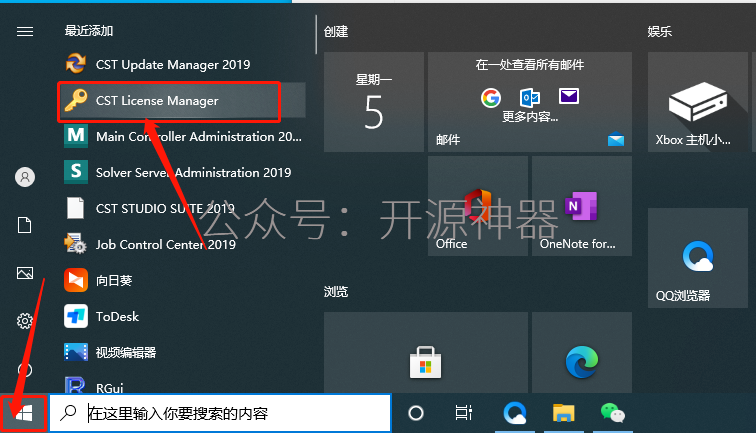756x433 pixels.
Task: Open Cortana circle on taskbar
Action: point(416,413)
